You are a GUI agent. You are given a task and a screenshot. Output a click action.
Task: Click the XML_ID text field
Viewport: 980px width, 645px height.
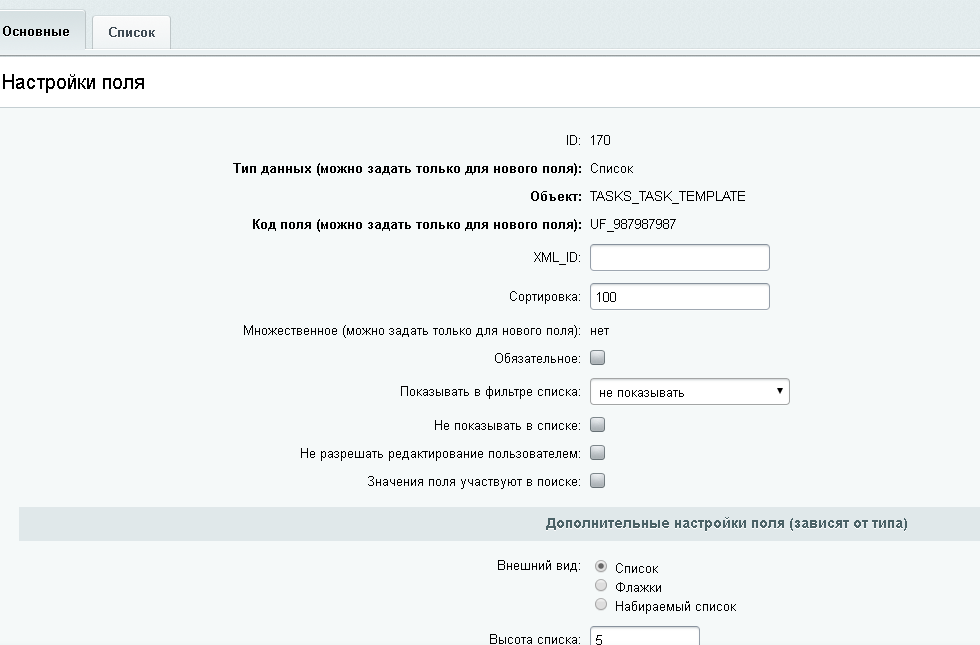pos(679,257)
